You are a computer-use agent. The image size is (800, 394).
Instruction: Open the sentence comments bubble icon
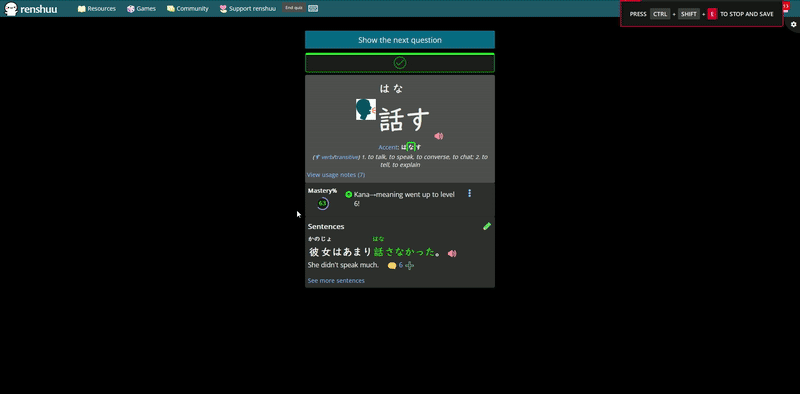[x=392, y=265]
